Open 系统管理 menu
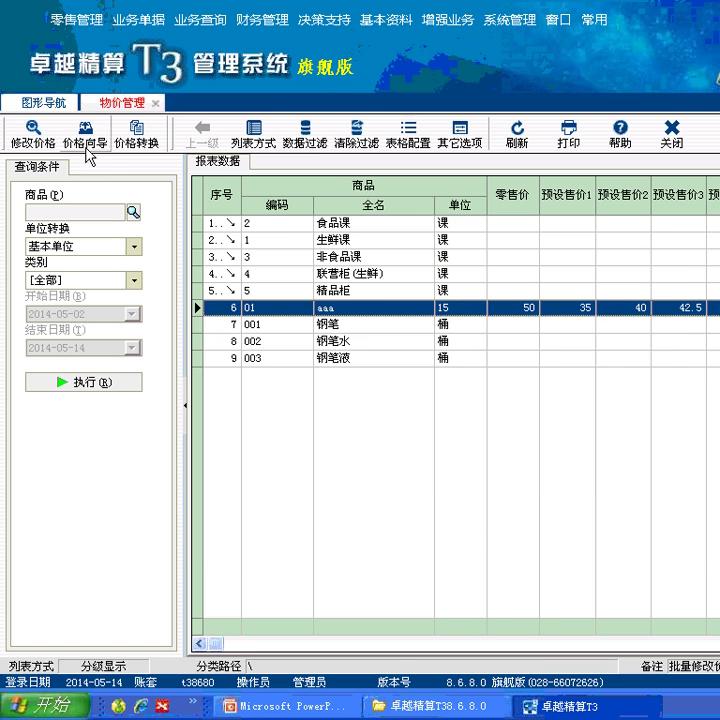 pos(510,20)
